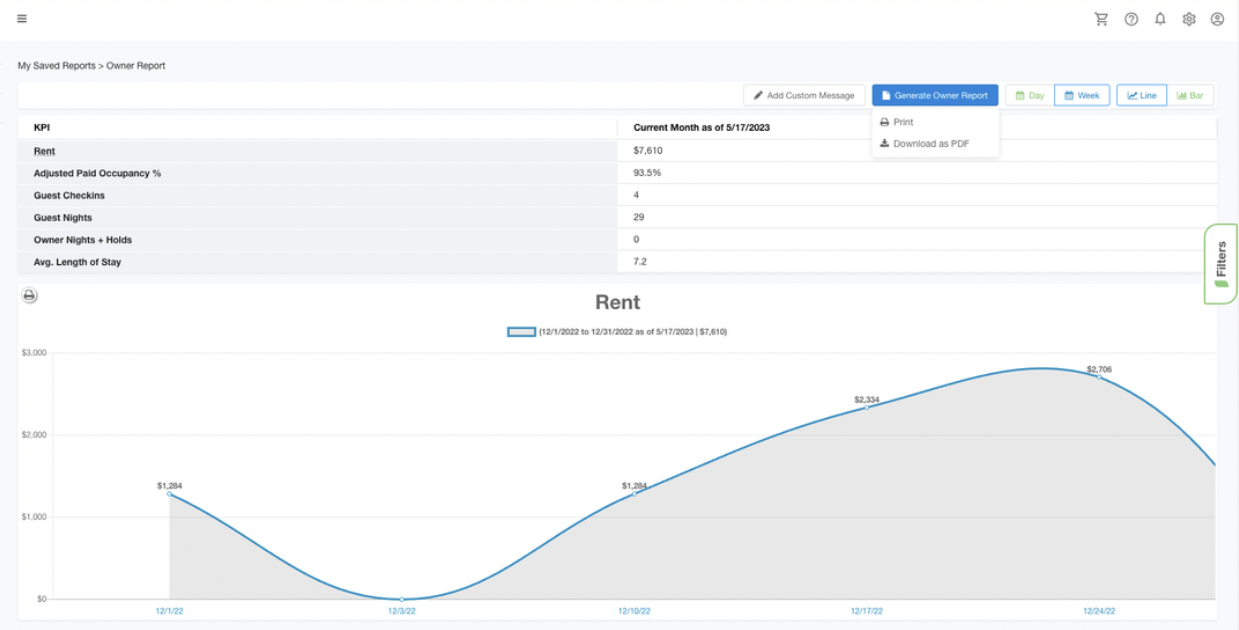Select the Print option's printer icon
The width and height of the screenshot is (1239, 630).
click(x=884, y=121)
